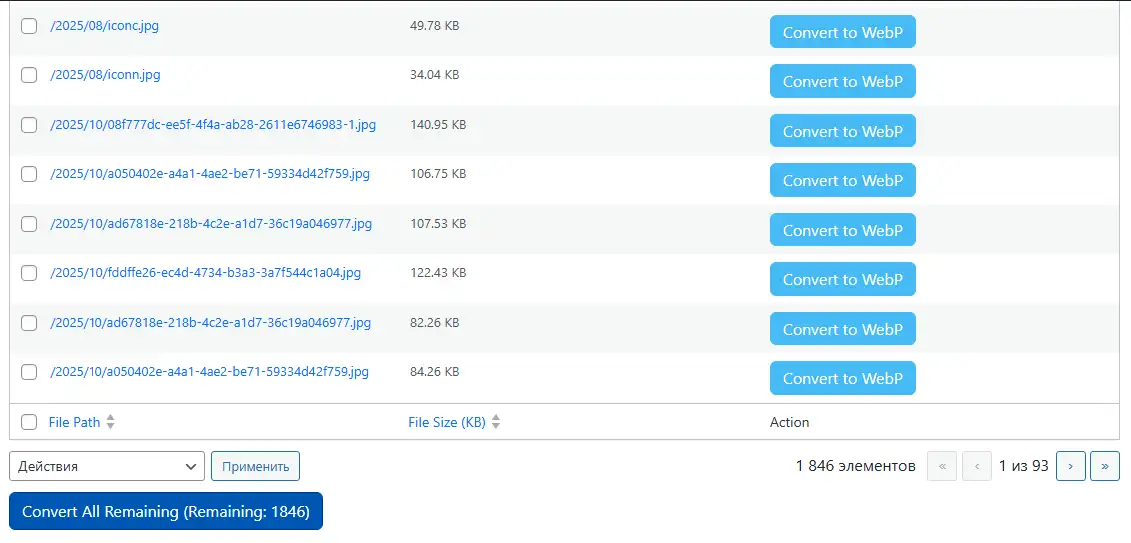
Task: Convert iconc.jpg to WebP
Action: 842,32
